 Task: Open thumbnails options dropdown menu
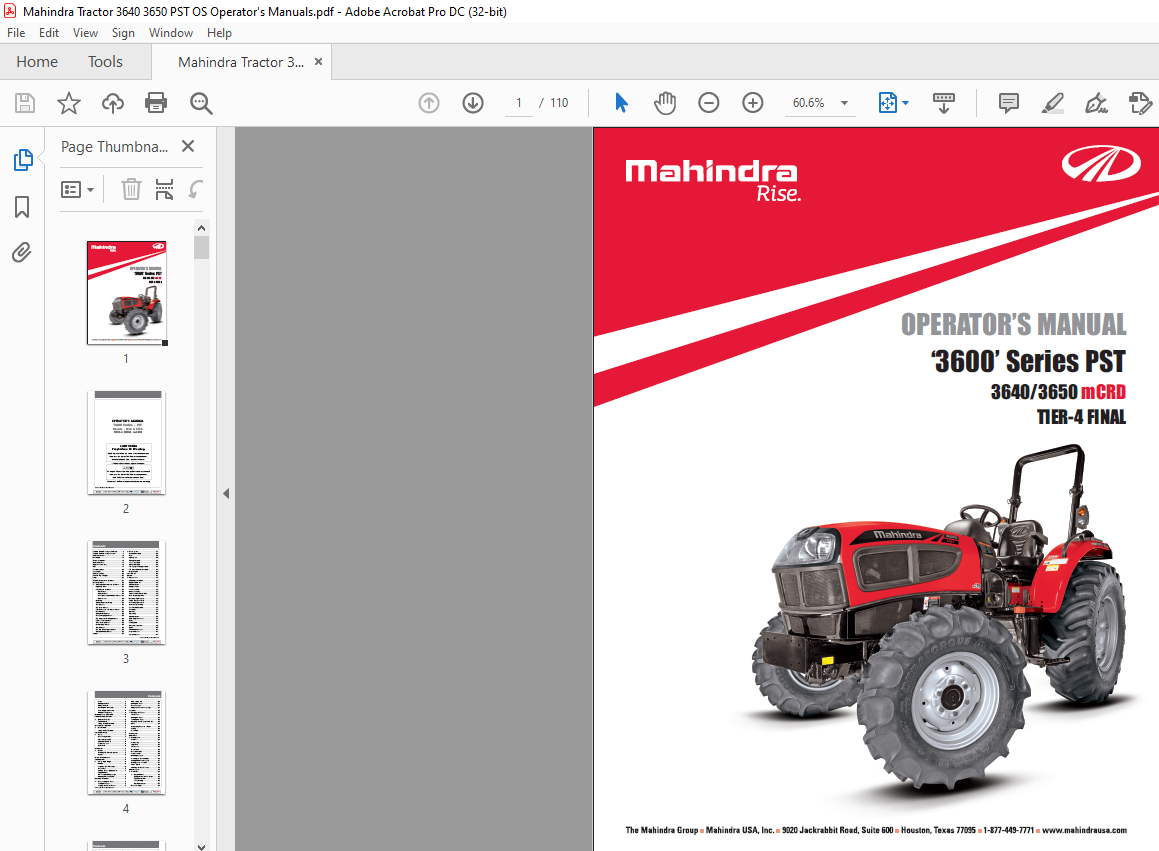coord(78,190)
